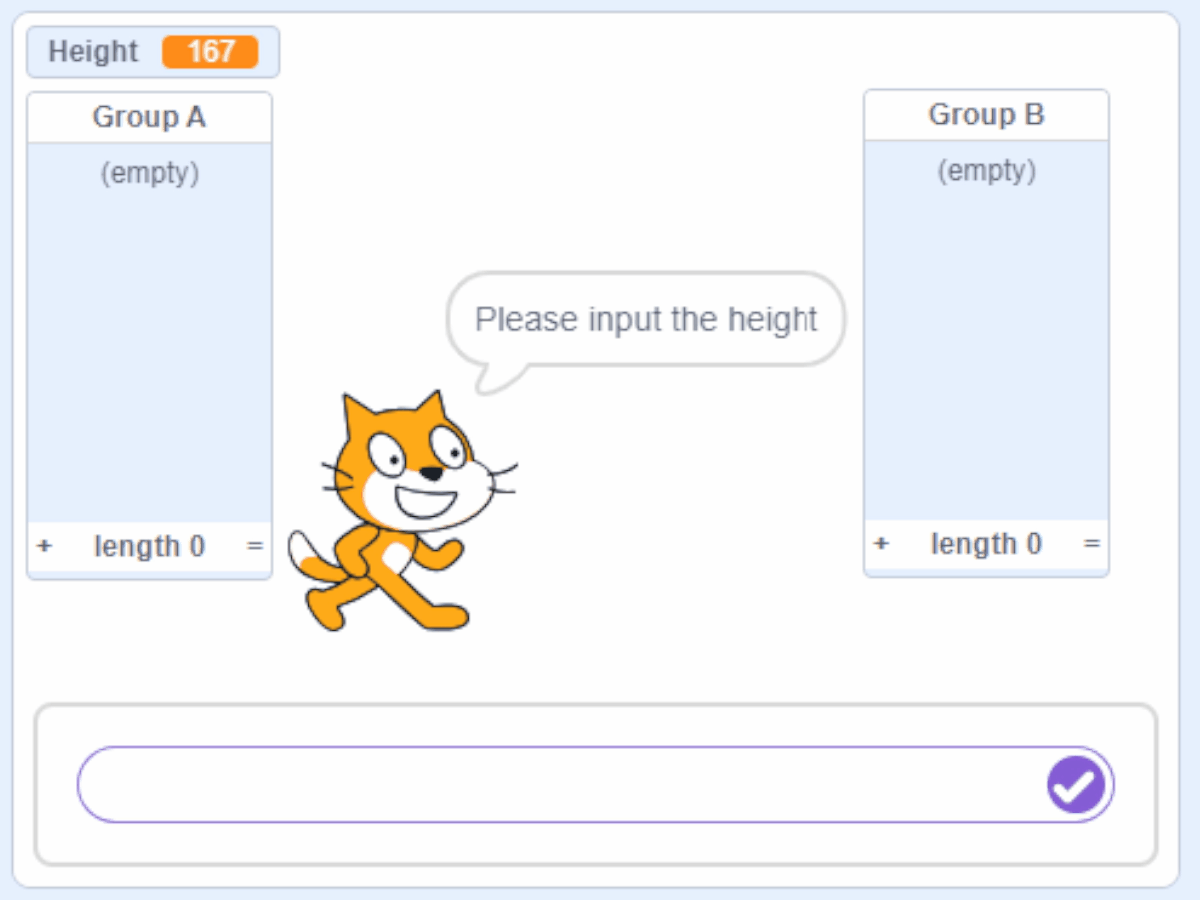Click the height answer input field

[560, 785]
